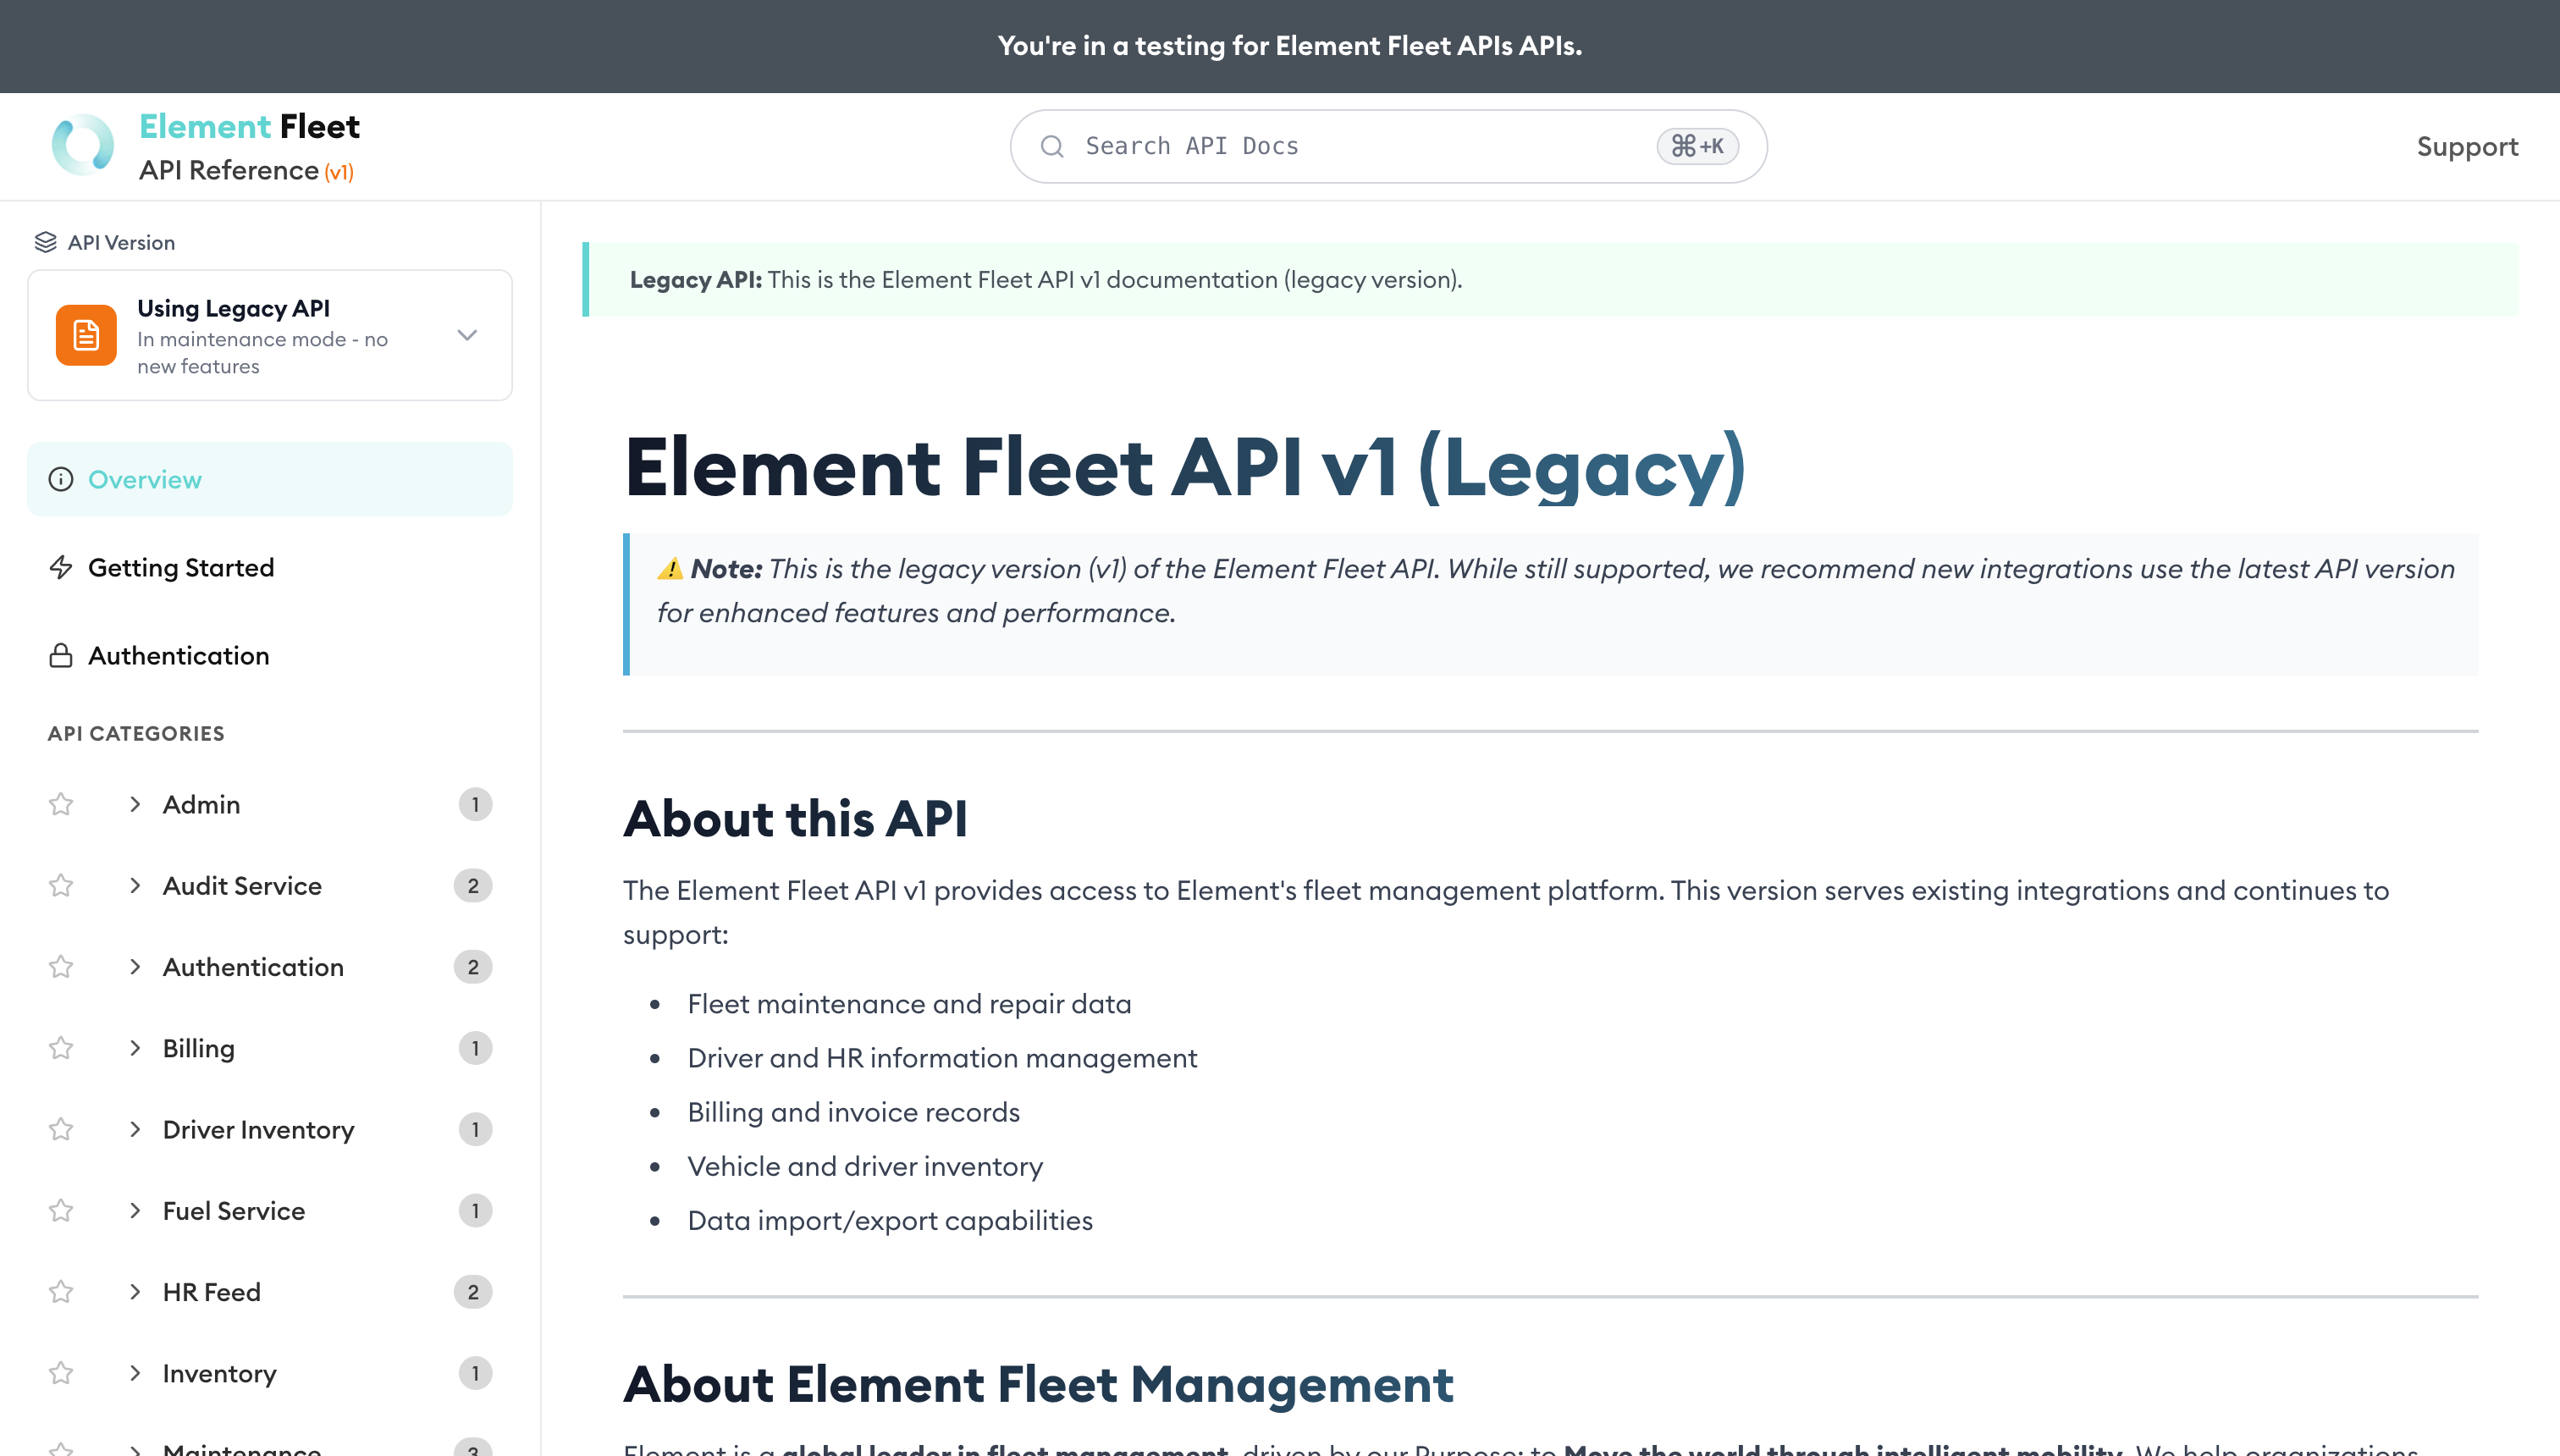2560x1456 pixels.
Task: Click the Driver Inventory count badge
Action: (x=475, y=1130)
